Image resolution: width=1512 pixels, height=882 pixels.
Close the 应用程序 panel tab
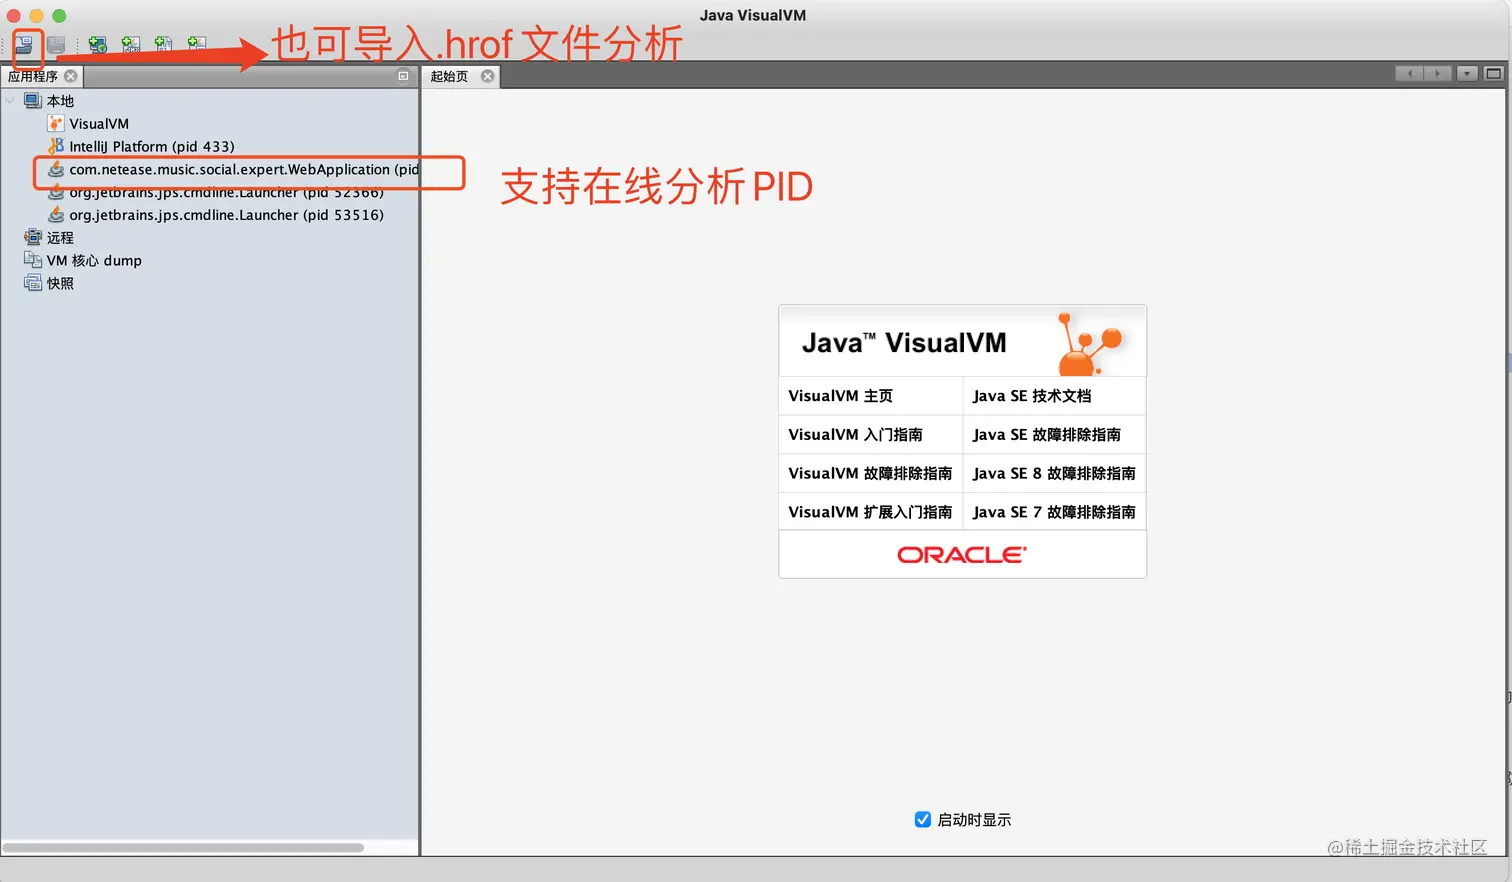(x=71, y=76)
